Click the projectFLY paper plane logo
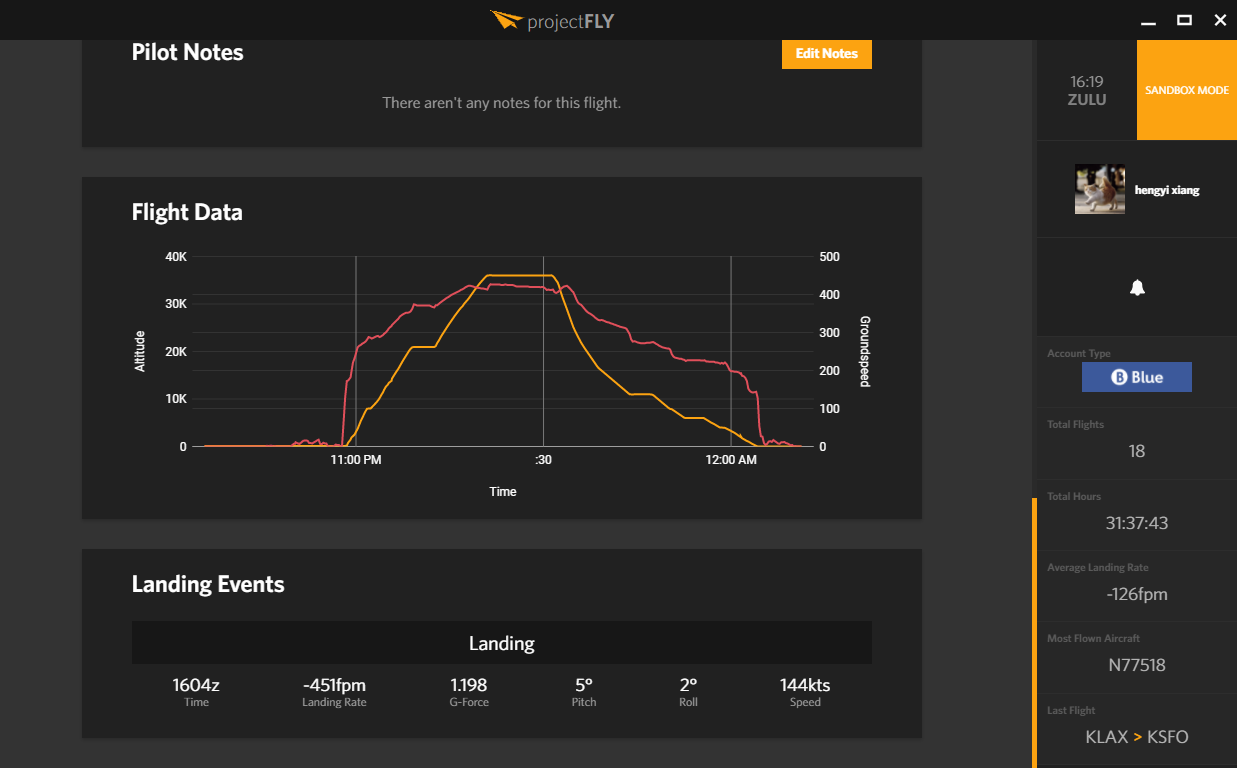Screen dimensions: 1237x768 [507, 20]
